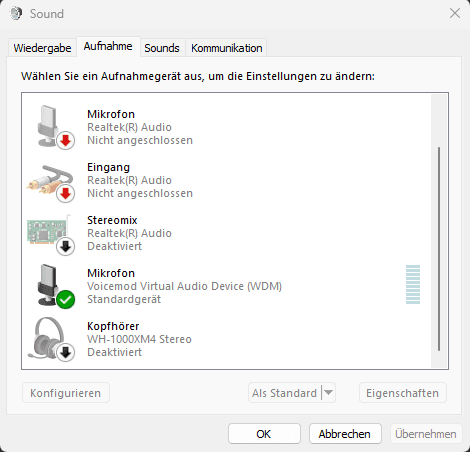Select the Stereomix sound card icon
The height and width of the screenshot is (452, 470).
[50, 234]
